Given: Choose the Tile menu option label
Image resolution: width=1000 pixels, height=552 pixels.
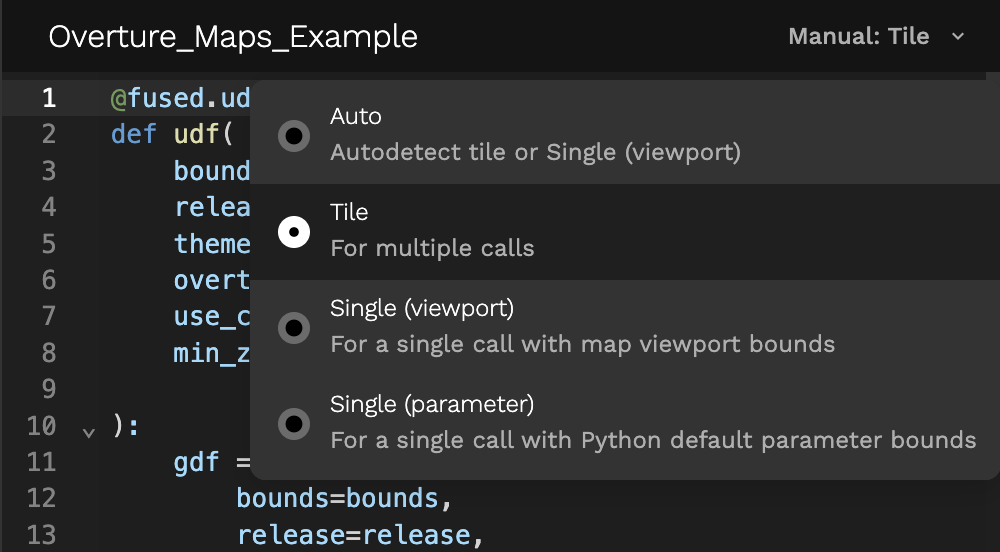Looking at the screenshot, I should 349,212.
